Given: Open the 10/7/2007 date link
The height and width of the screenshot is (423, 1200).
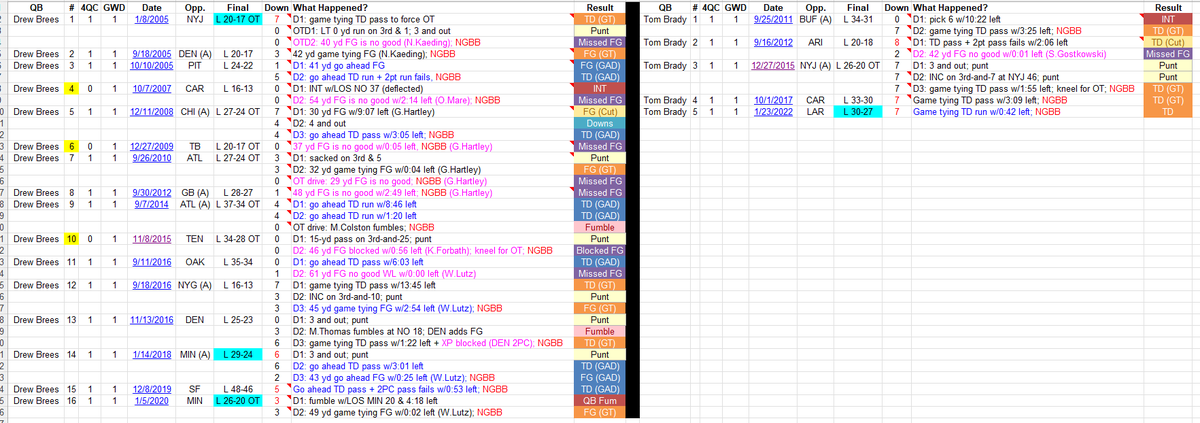Looking at the screenshot, I should (x=152, y=87).
